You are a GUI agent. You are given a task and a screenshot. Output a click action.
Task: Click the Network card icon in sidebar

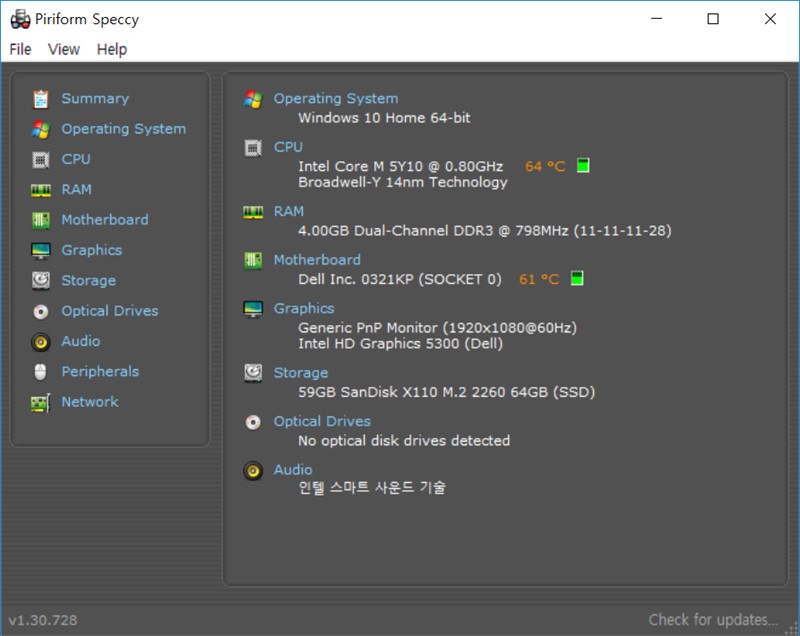(41, 402)
